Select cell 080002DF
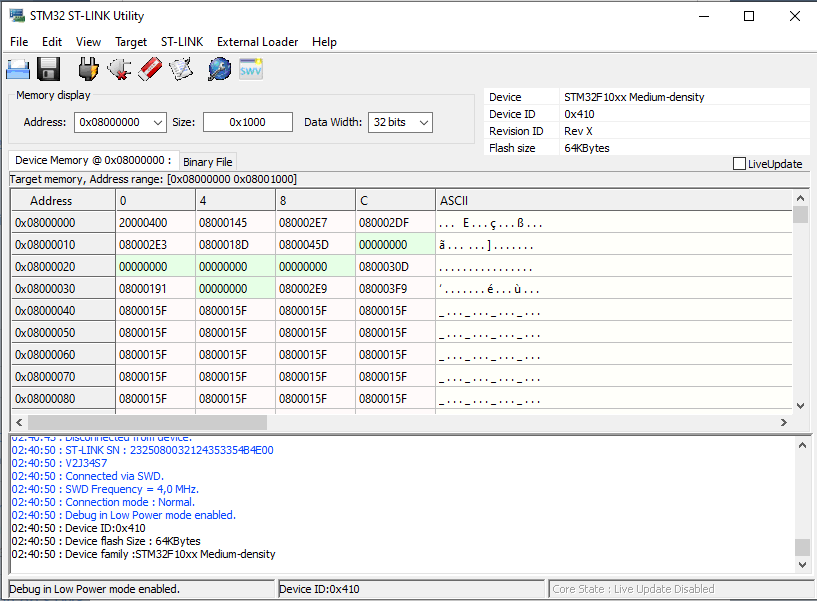Image resolution: width=817 pixels, height=601 pixels. tap(395, 223)
